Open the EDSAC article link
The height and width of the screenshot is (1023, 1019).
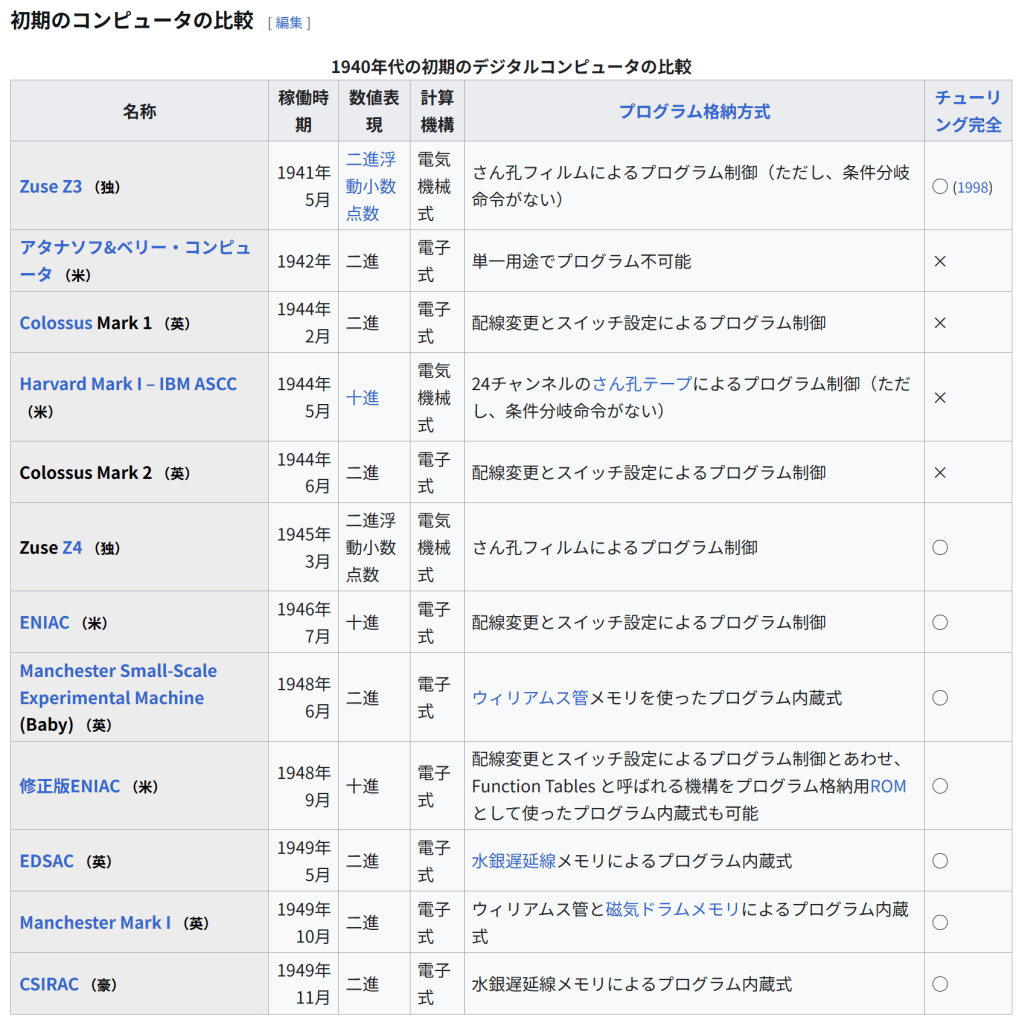(47, 861)
